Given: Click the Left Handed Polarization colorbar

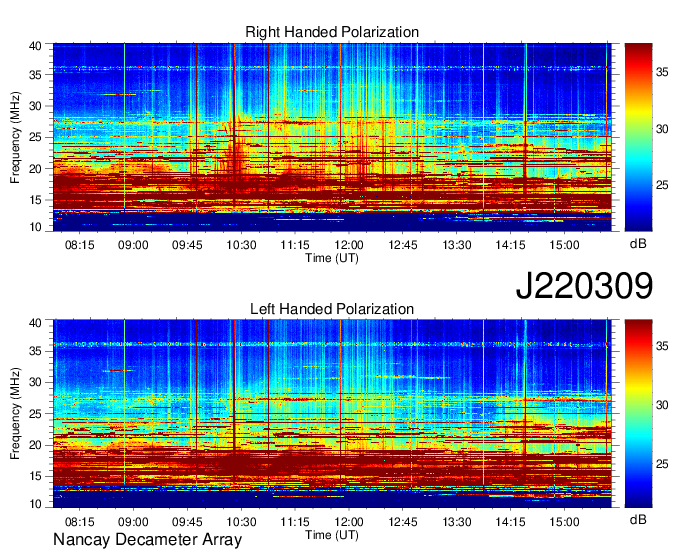Looking at the screenshot, I should (x=638, y=414).
